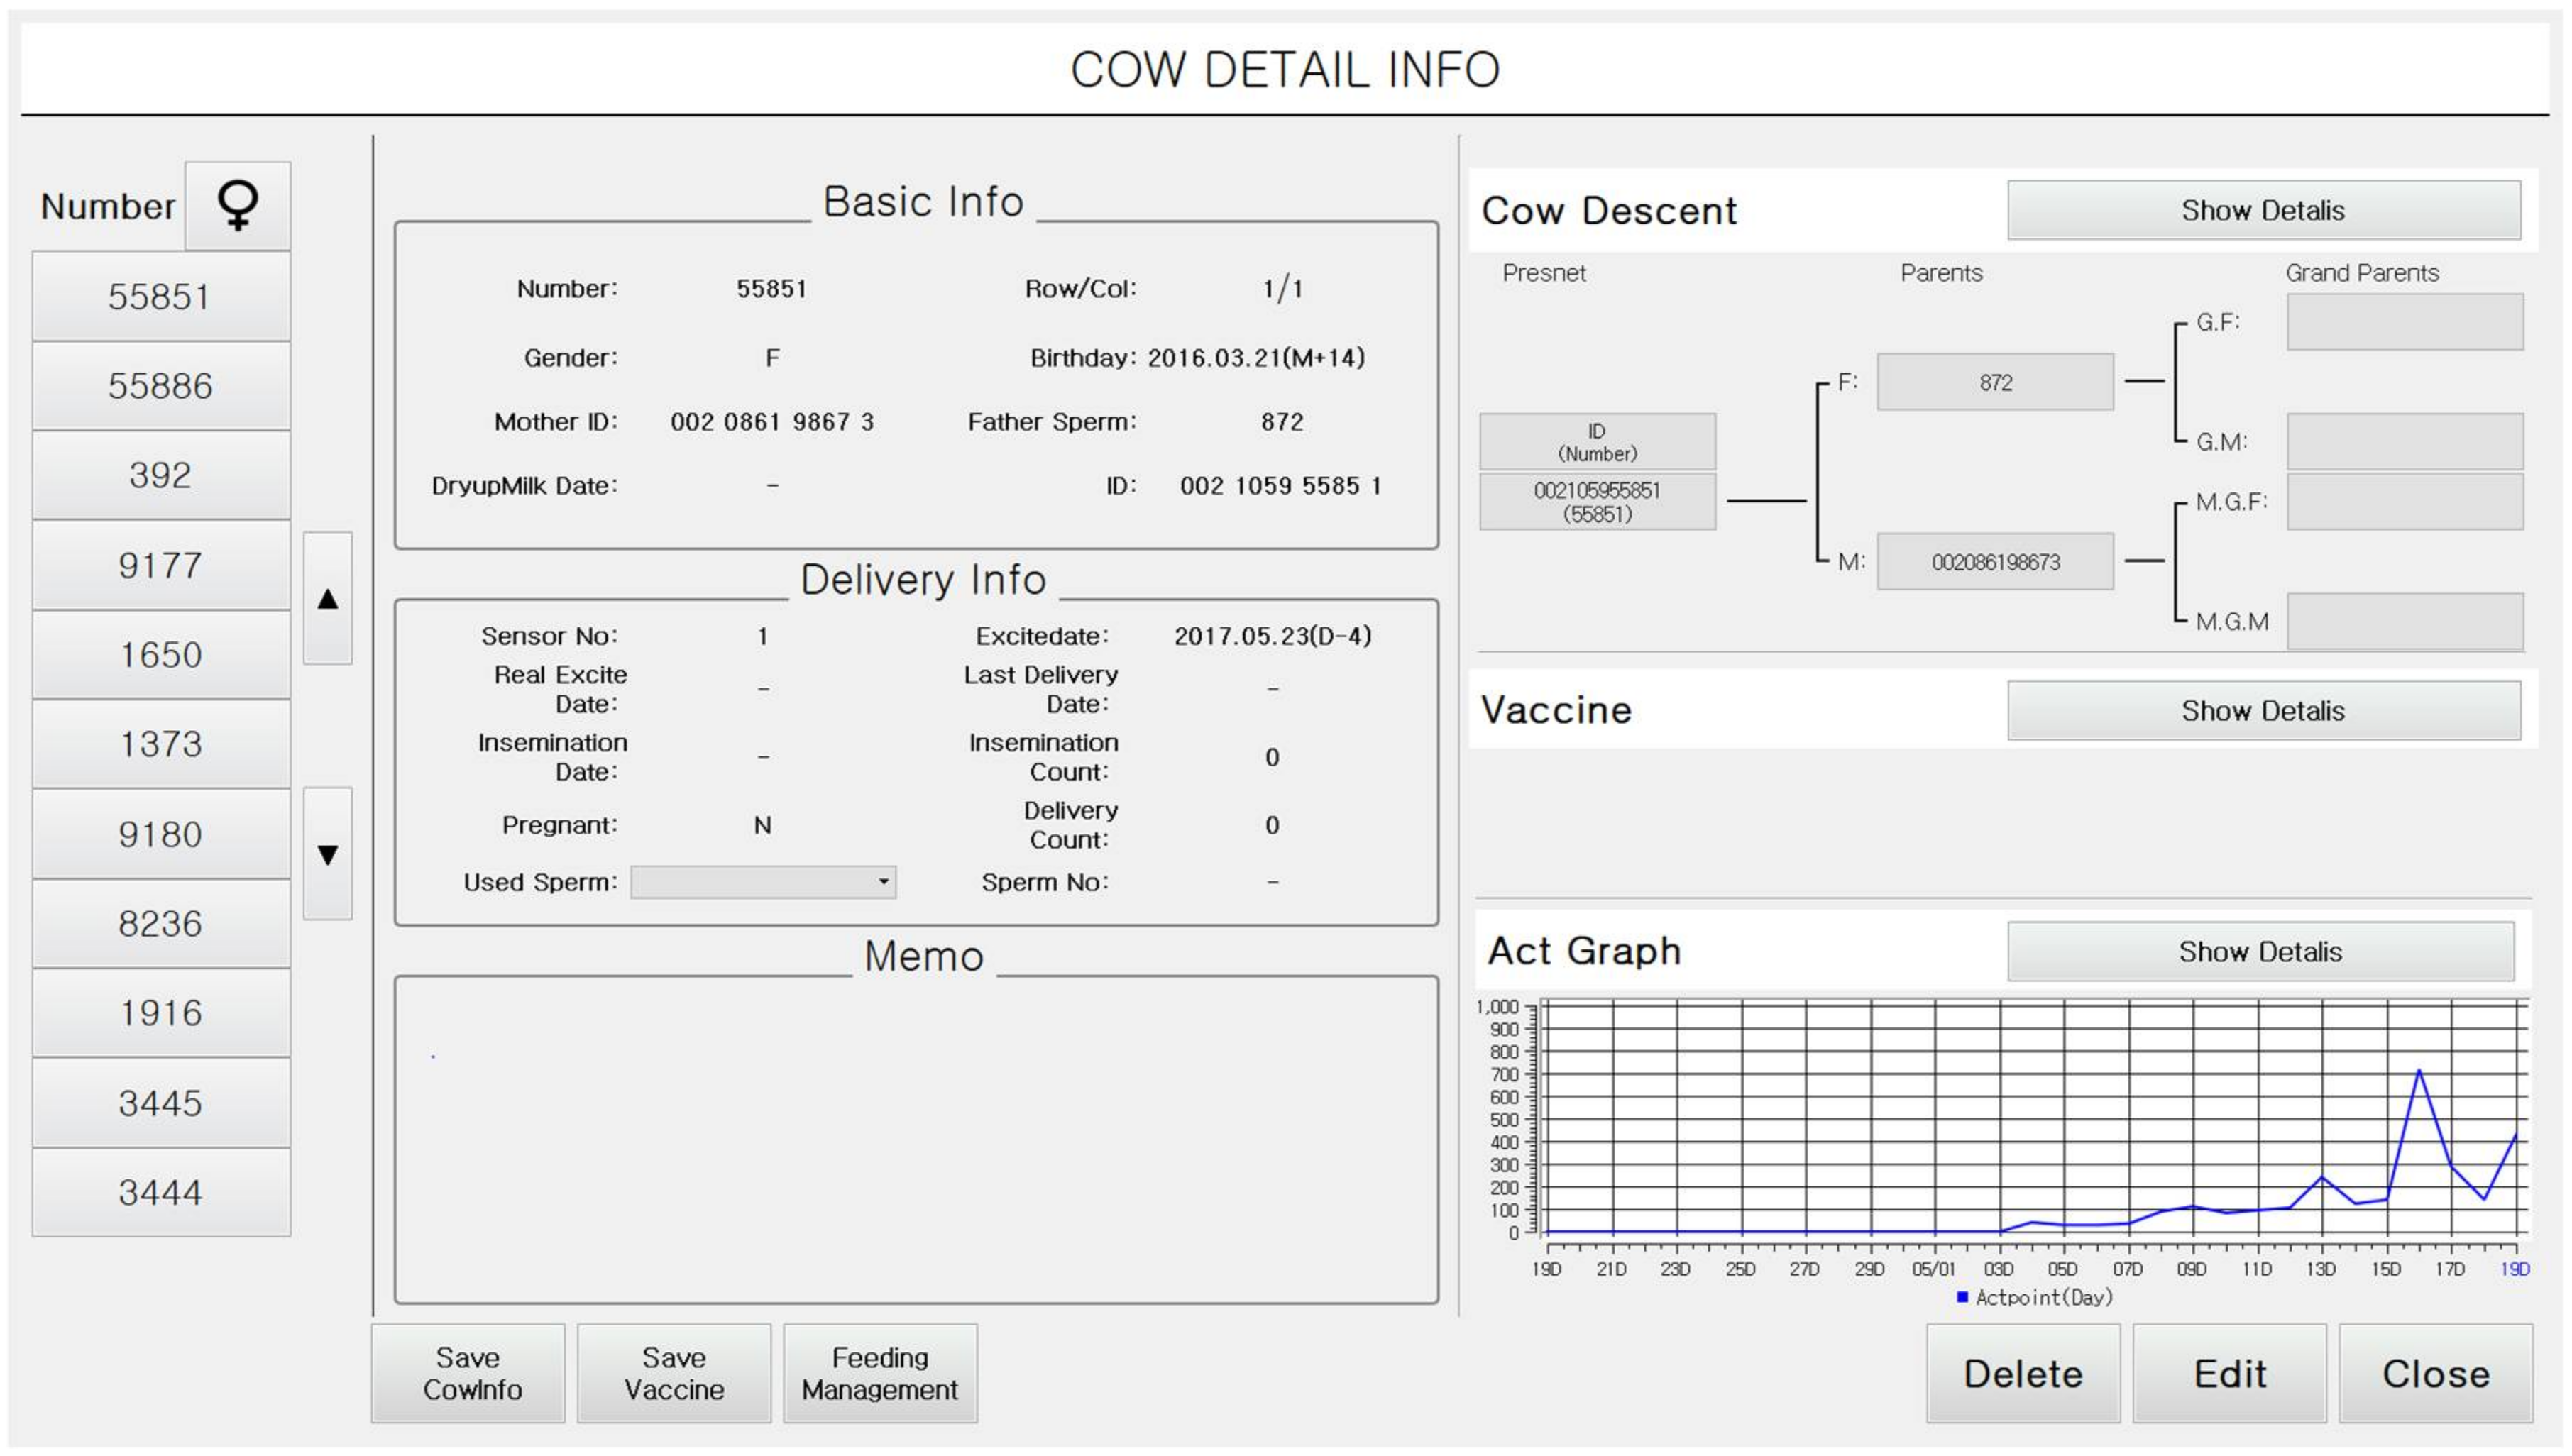
Task: Click the M.G.M grandparent field
Action: [2405, 622]
